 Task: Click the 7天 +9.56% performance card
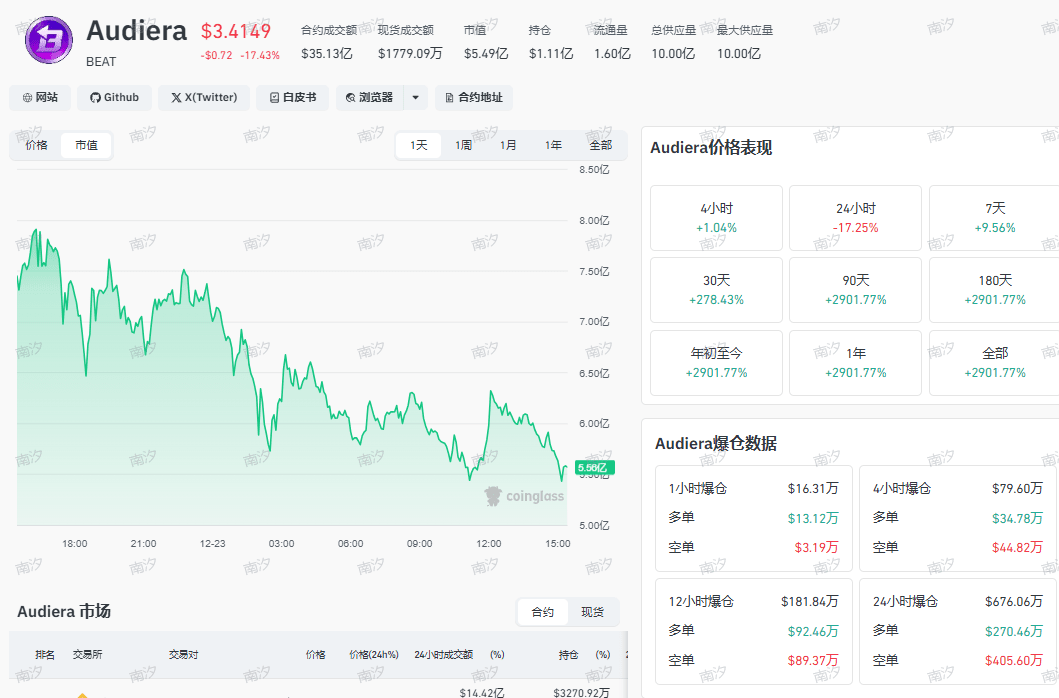(994, 218)
